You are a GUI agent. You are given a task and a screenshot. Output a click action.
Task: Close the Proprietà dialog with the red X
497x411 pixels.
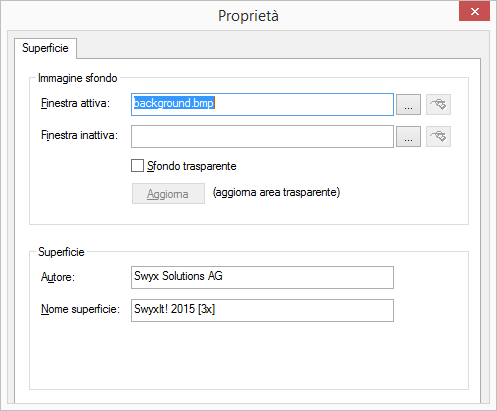(474, 12)
